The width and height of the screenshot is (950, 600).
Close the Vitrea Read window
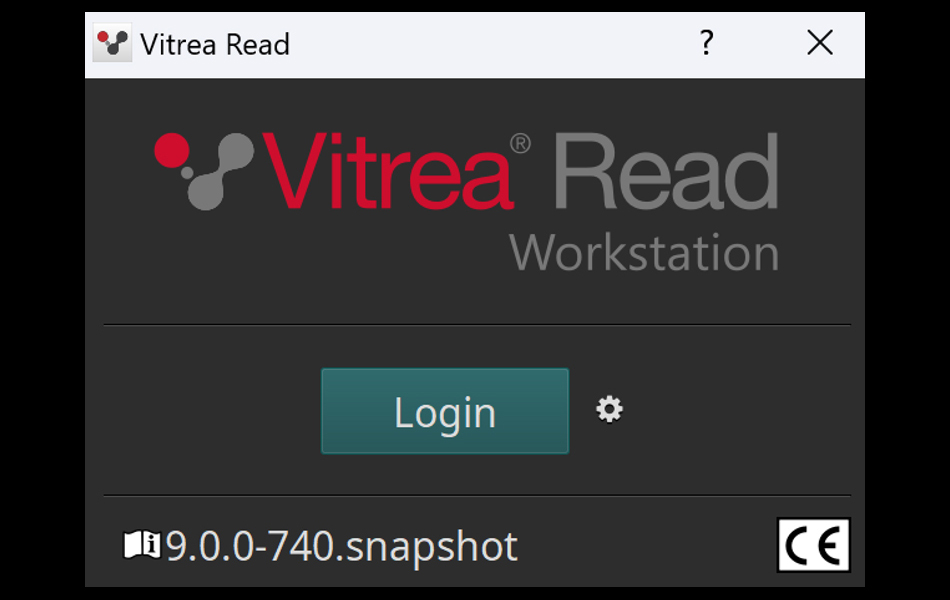point(820,43)
